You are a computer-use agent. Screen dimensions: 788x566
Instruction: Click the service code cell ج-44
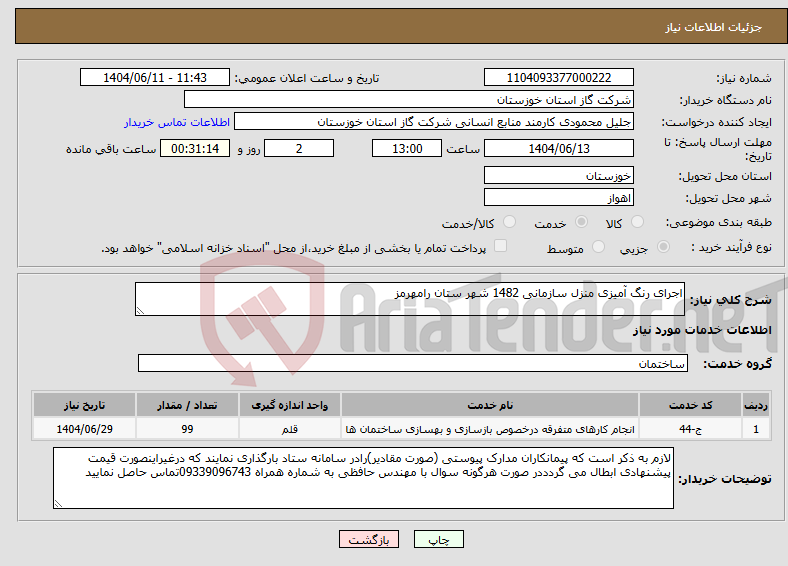coord(691,429)
